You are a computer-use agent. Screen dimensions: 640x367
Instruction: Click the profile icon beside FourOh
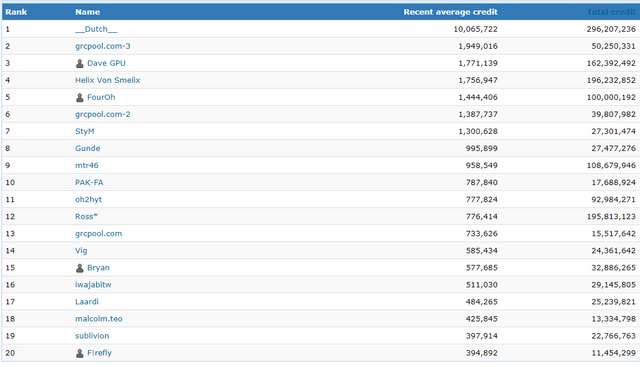click(x=80, y=98)
